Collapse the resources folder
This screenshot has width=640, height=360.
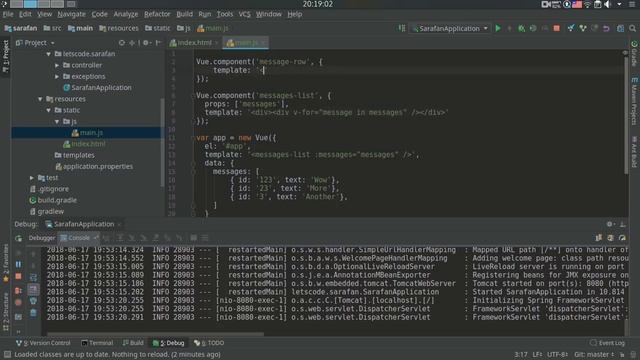pos(40,99)
